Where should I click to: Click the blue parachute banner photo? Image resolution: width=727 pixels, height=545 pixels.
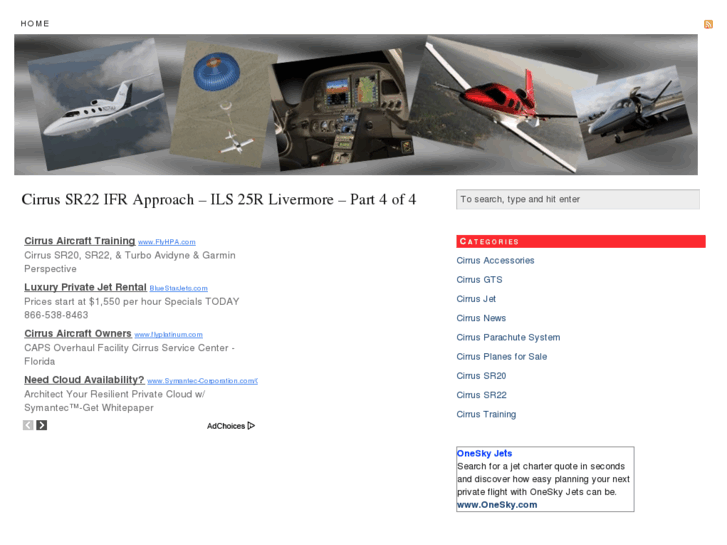224,103
